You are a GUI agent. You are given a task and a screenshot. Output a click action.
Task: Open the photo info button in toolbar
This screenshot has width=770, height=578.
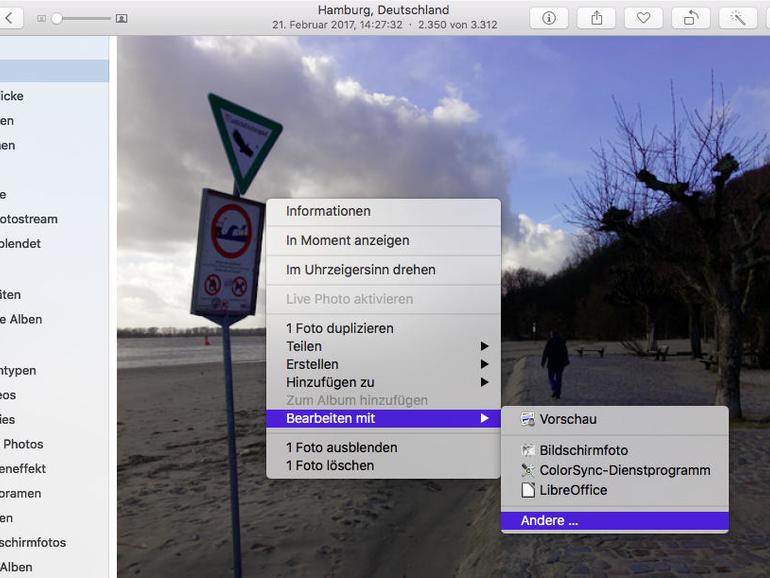pyautogui.click(x=549, y=18)
